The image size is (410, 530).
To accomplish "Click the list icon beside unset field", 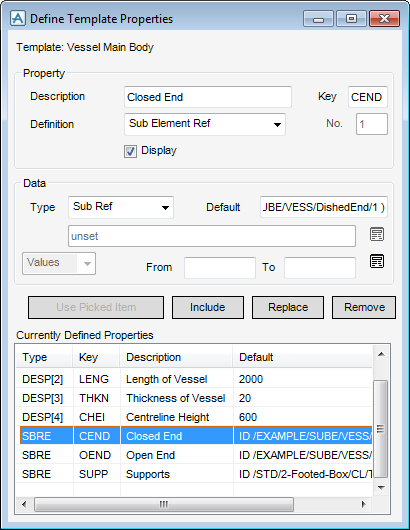I will tap(377, 234).
